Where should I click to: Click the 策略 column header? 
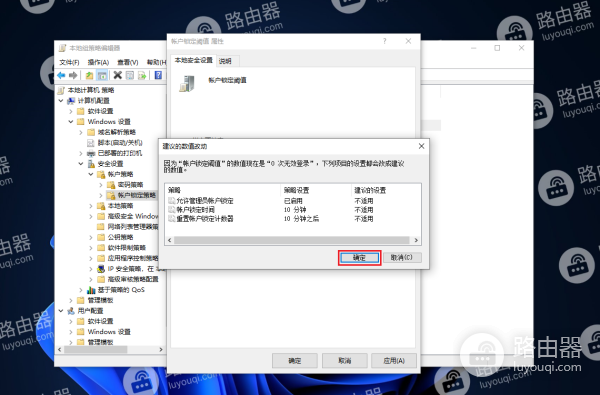[223, 190]
